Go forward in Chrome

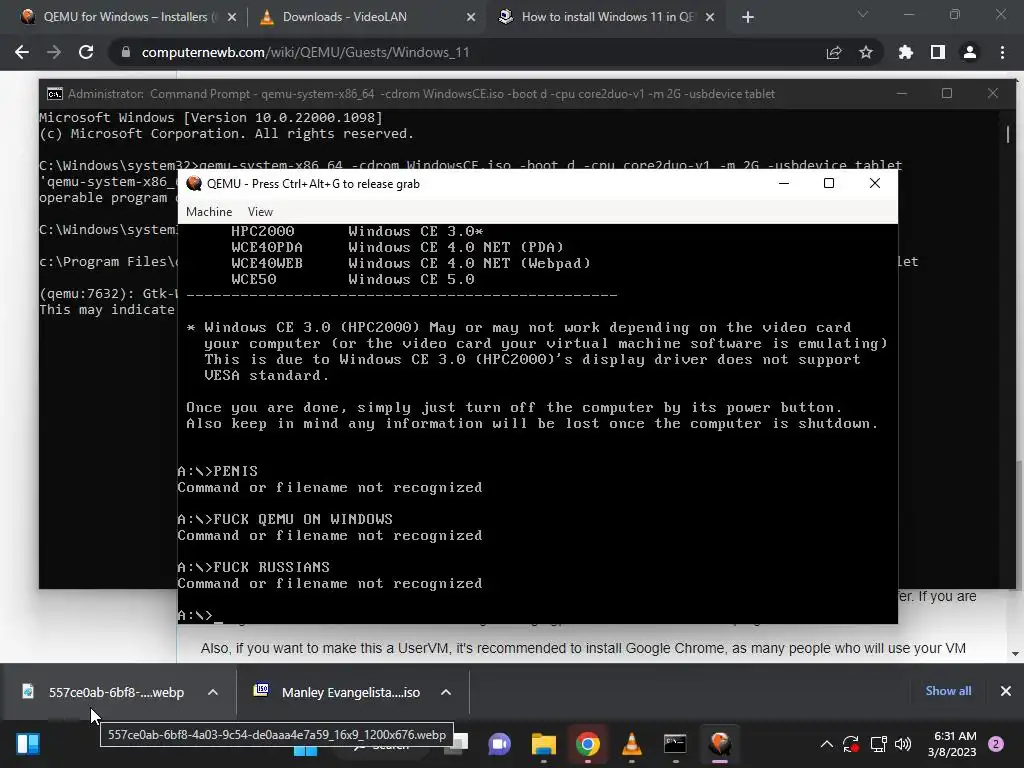(x=54, y=52)
